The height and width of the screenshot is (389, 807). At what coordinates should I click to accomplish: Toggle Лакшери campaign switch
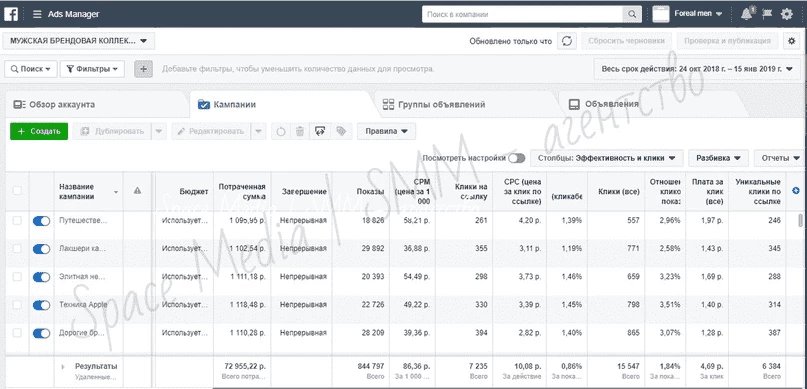(x=41, y=249)
